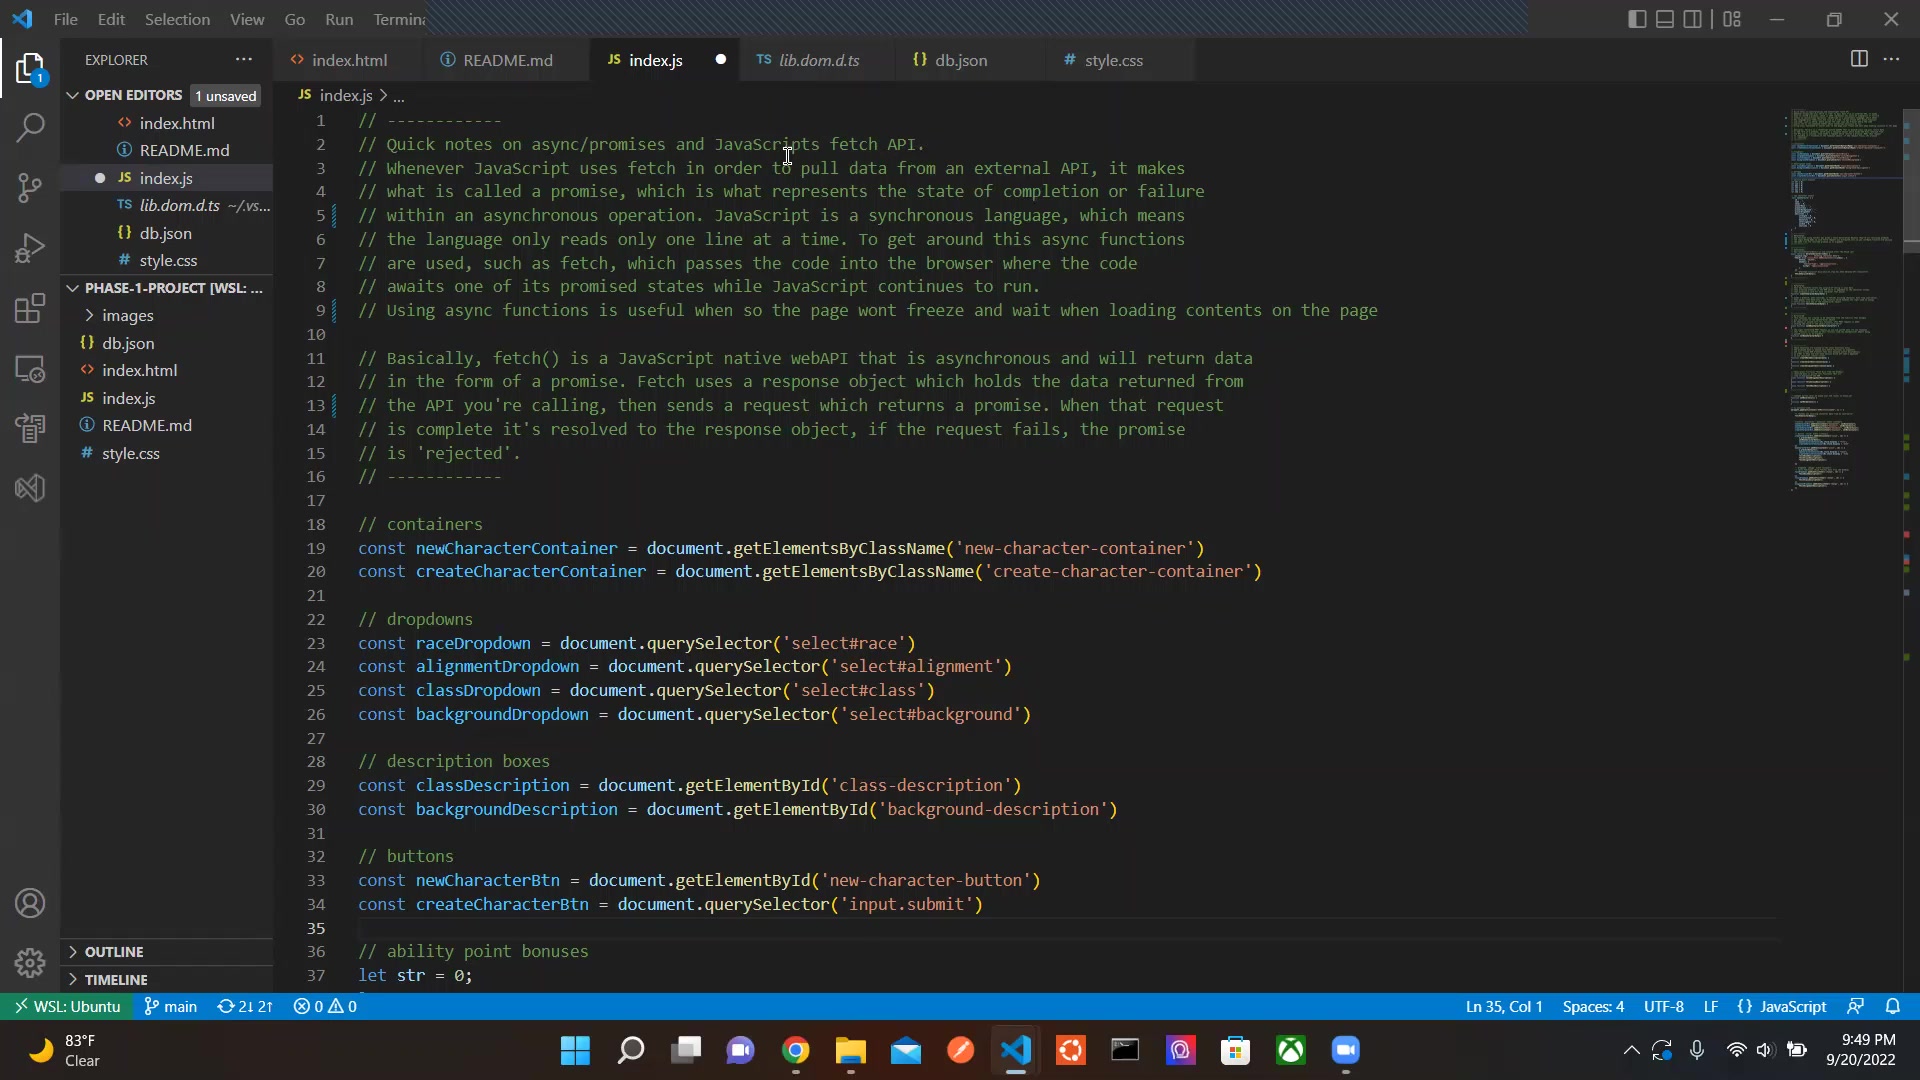
Task: Open the Run and Debug view
Action: [x=30, y=248]
